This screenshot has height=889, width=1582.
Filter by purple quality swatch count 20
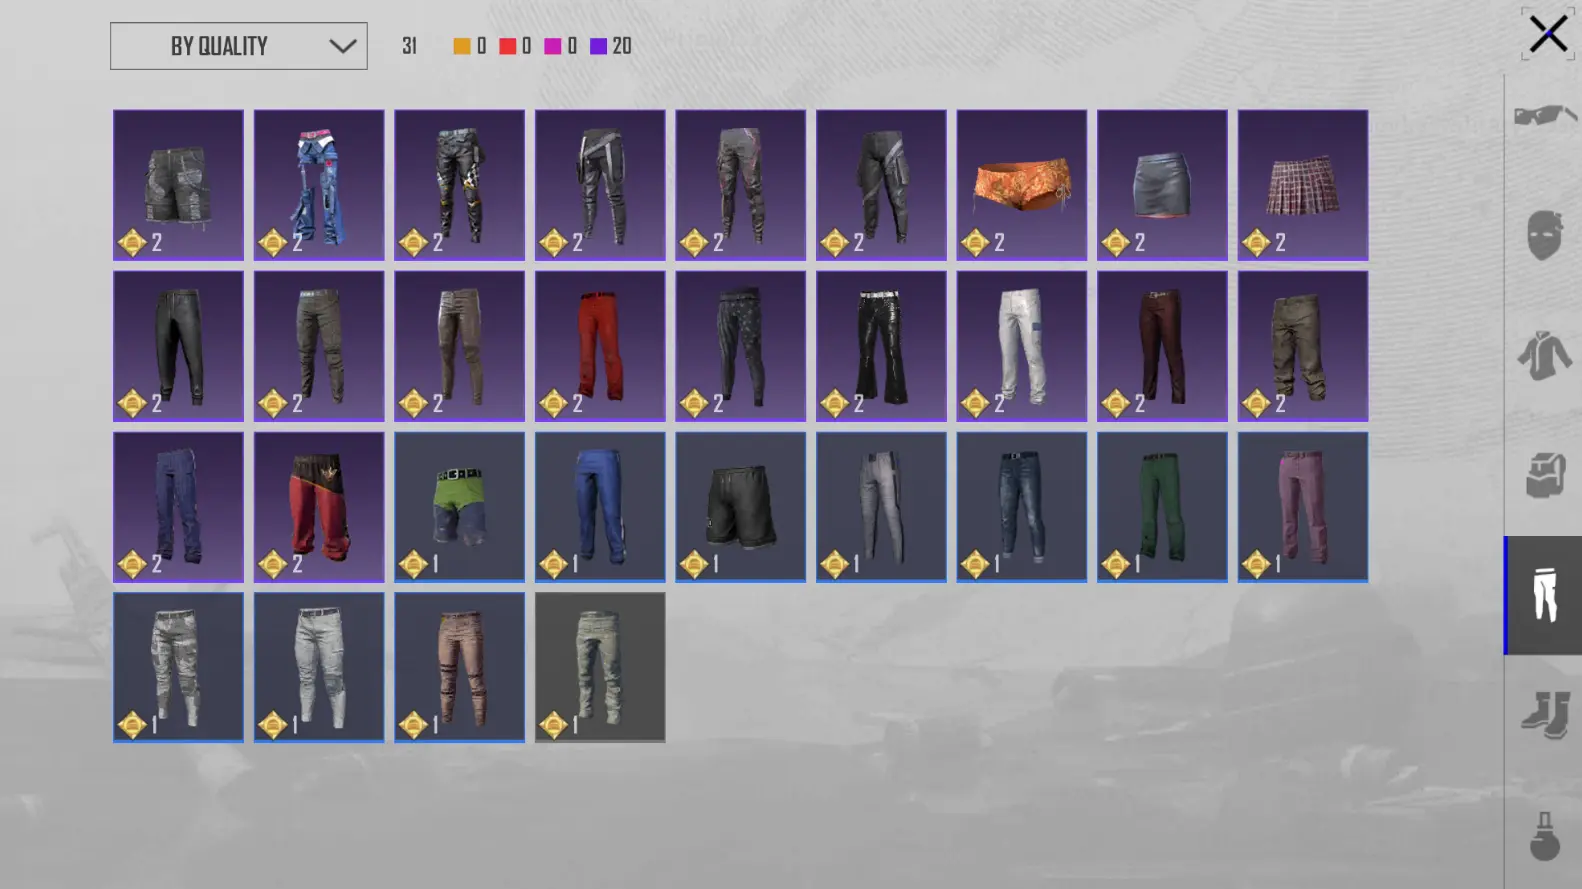610,46
